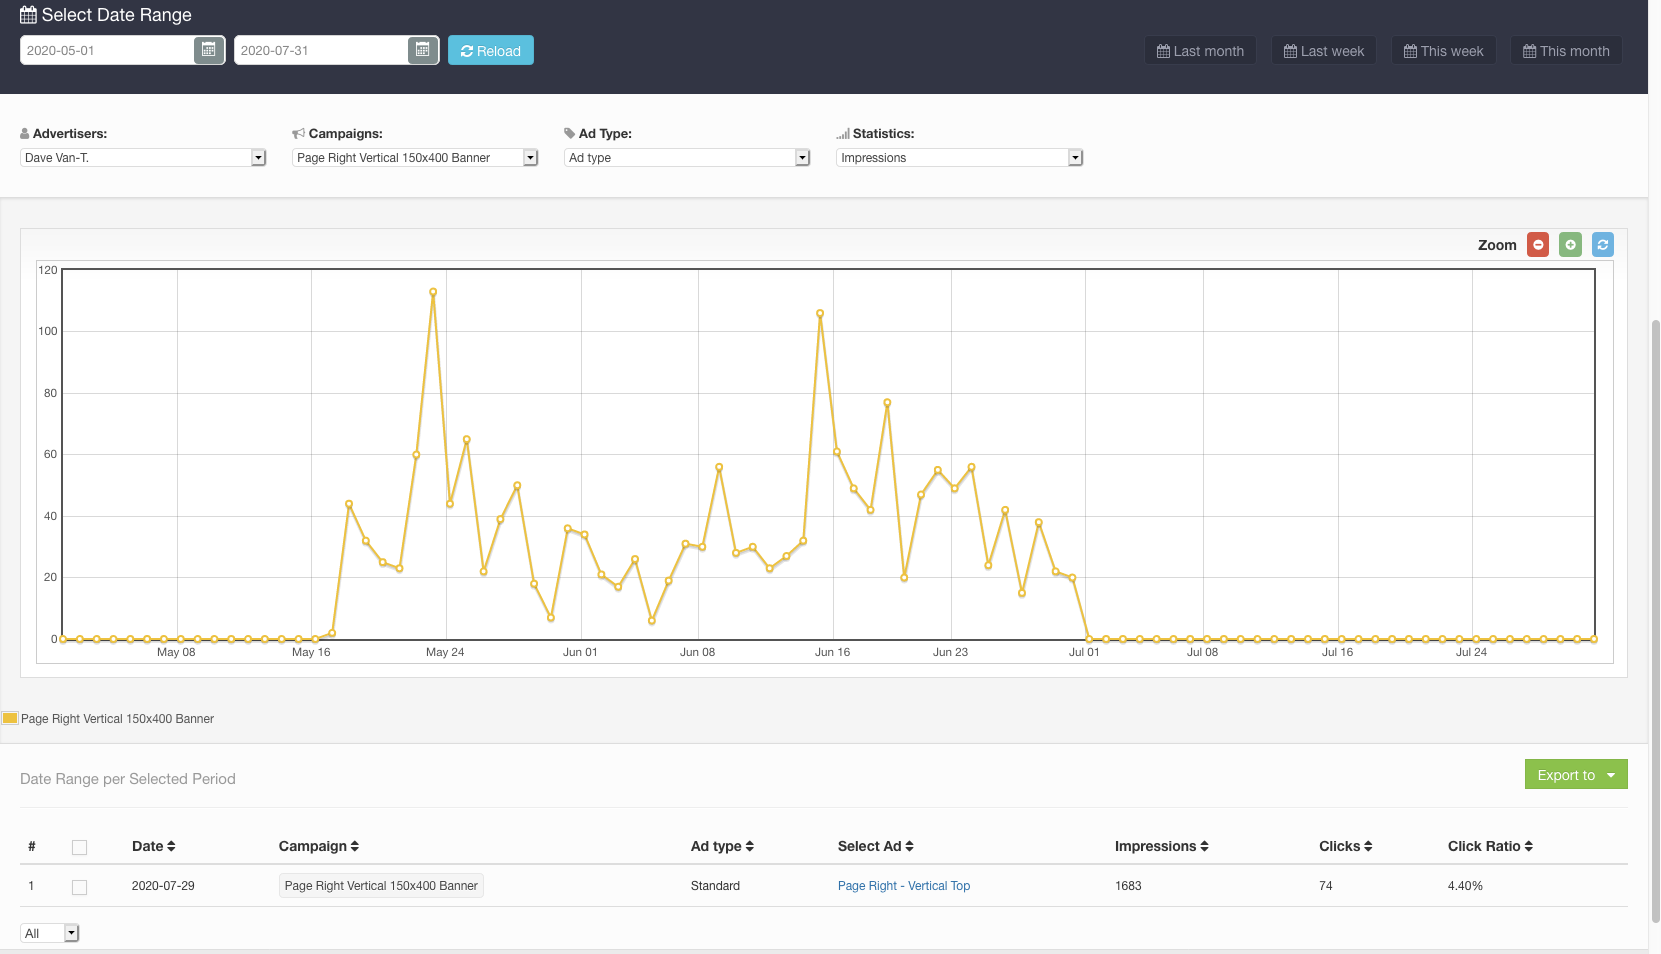The height and width of the screenshot is (954, 1661).
Task: Open end date calendar picker icon
Action: click(423, 50)
